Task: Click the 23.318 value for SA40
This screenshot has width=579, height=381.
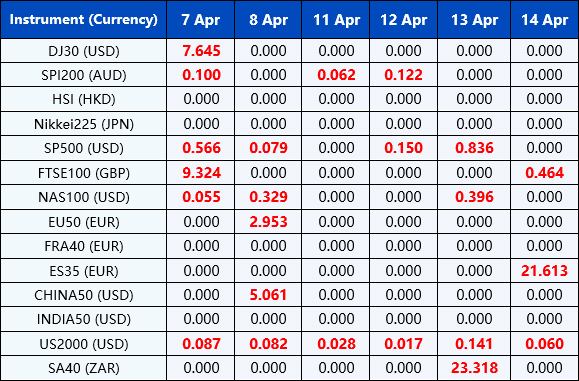Action: pos(474,368)
